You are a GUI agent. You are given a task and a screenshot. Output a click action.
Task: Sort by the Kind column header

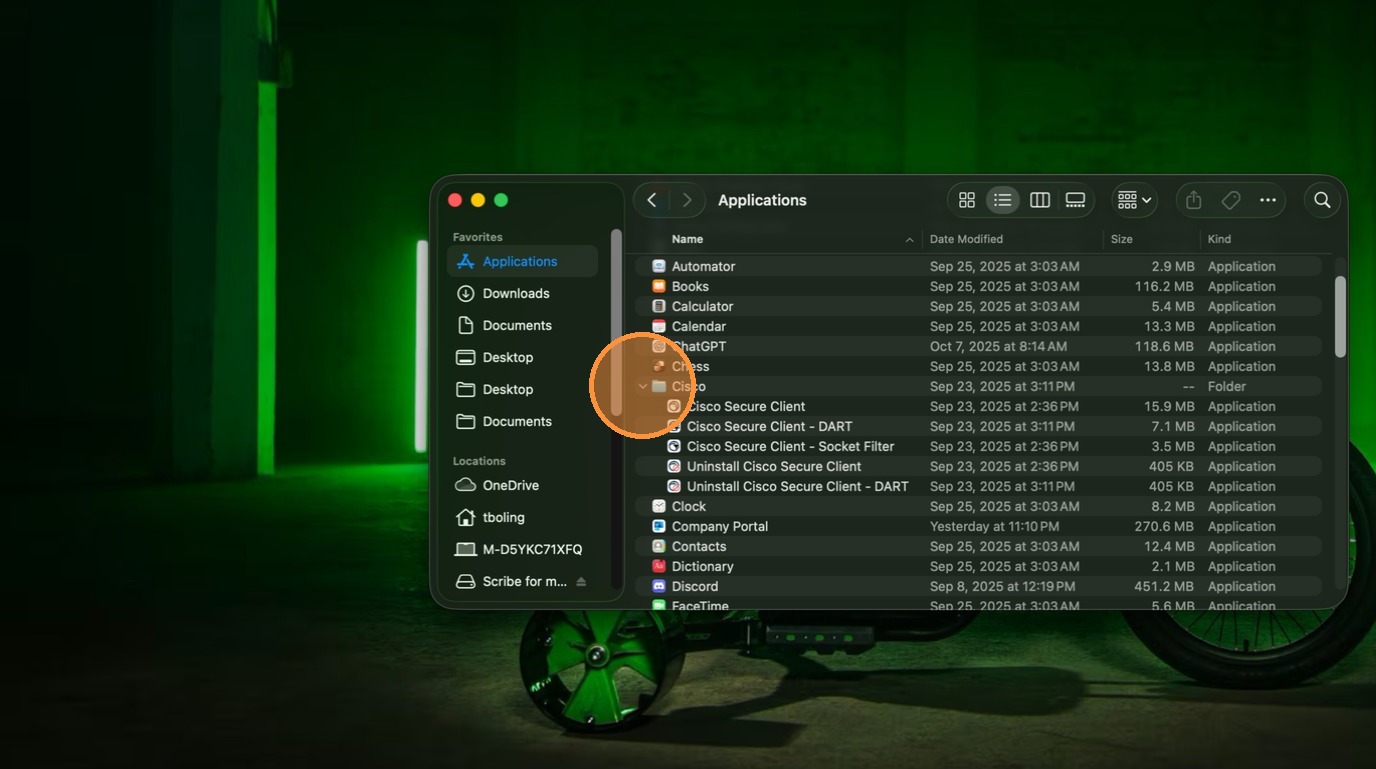pyautogui.click(x=1219, y=239)
